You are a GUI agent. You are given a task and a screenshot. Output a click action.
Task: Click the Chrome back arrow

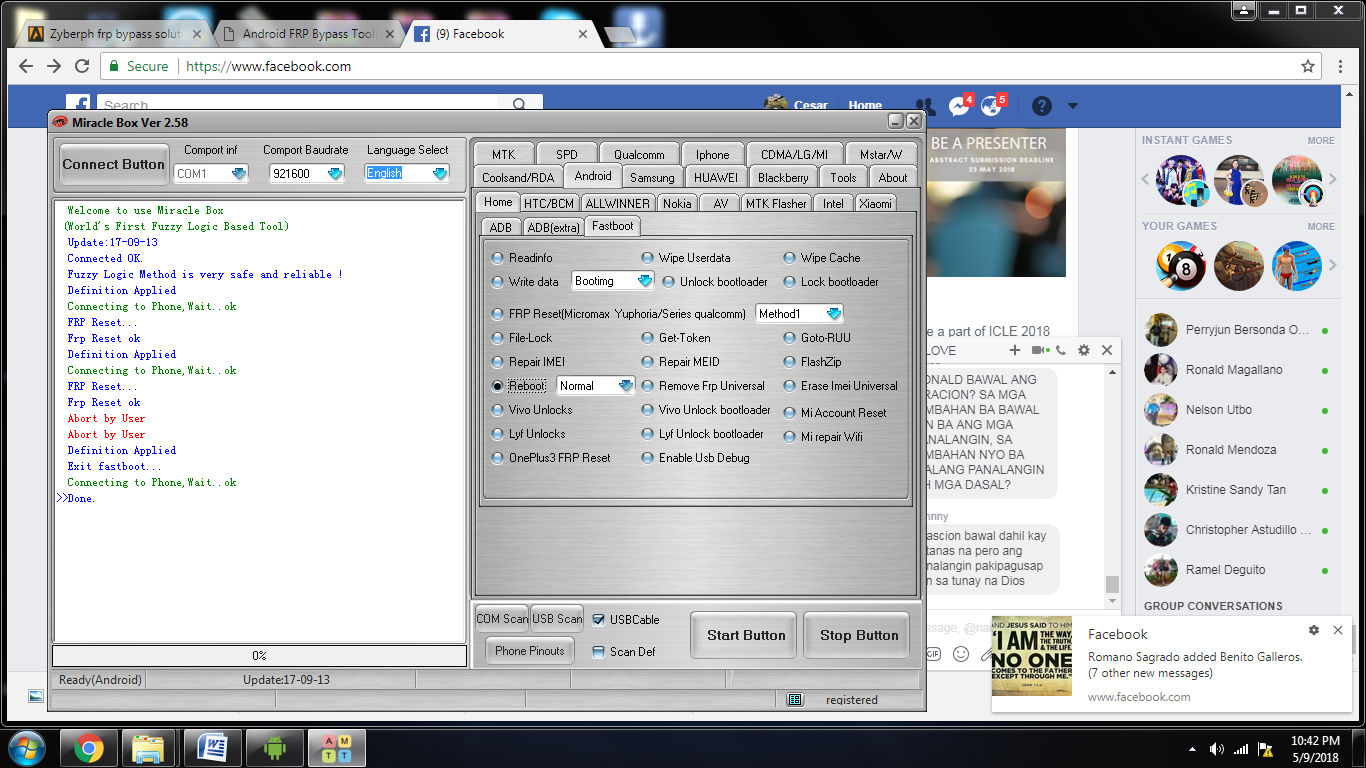[x=26, y=66]
